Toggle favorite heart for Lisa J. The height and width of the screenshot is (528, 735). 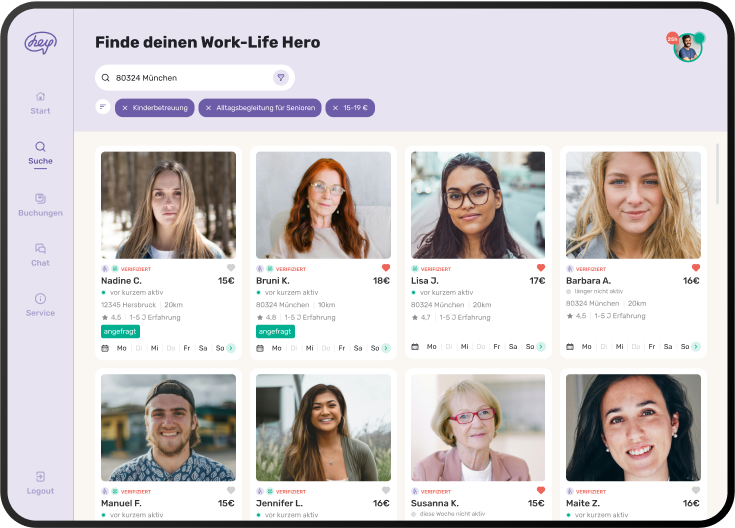coord(540,268)
